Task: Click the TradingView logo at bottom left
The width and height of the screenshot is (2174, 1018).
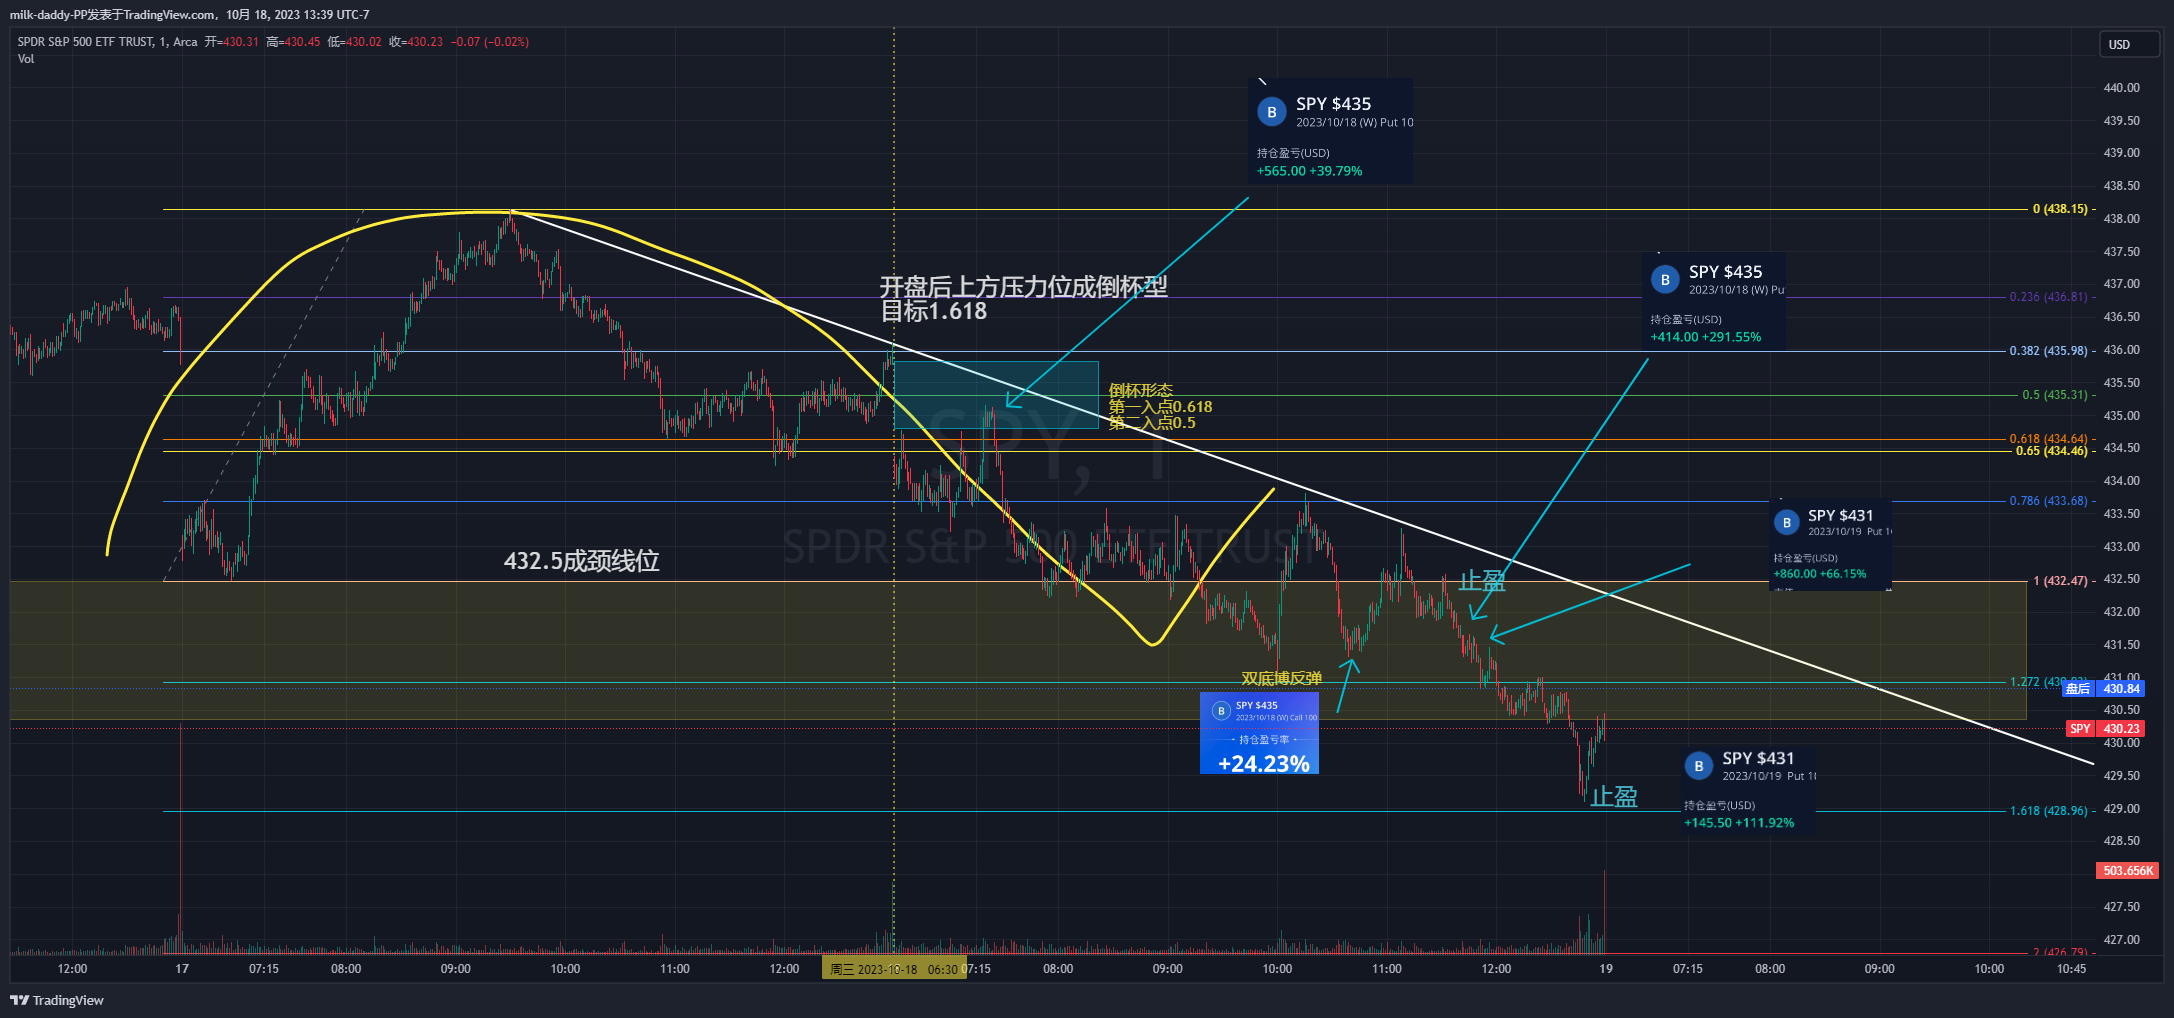Action: point(57,1000)
